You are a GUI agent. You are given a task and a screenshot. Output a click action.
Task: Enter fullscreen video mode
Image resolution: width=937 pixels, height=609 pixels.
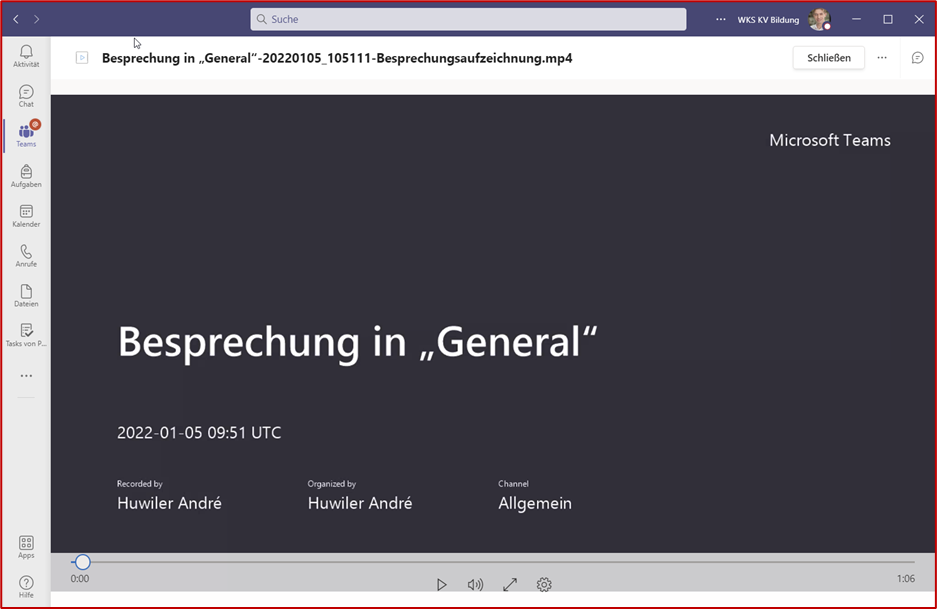tap(510, 584)
